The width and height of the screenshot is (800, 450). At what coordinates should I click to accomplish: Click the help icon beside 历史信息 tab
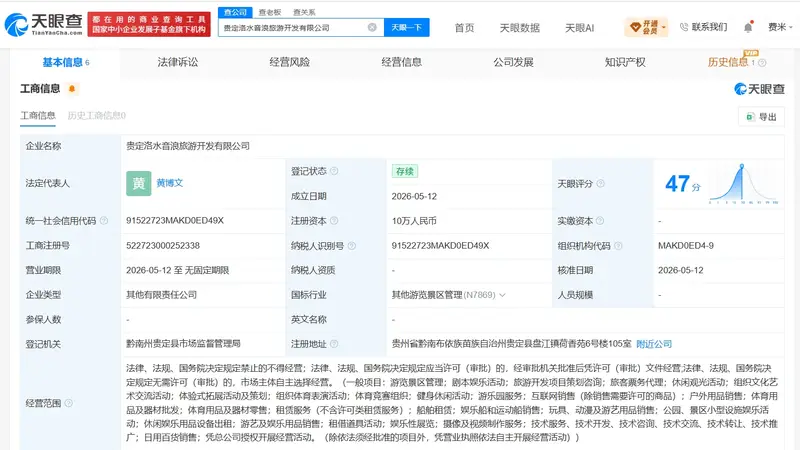pyautogui.click(x=762, y=63)
